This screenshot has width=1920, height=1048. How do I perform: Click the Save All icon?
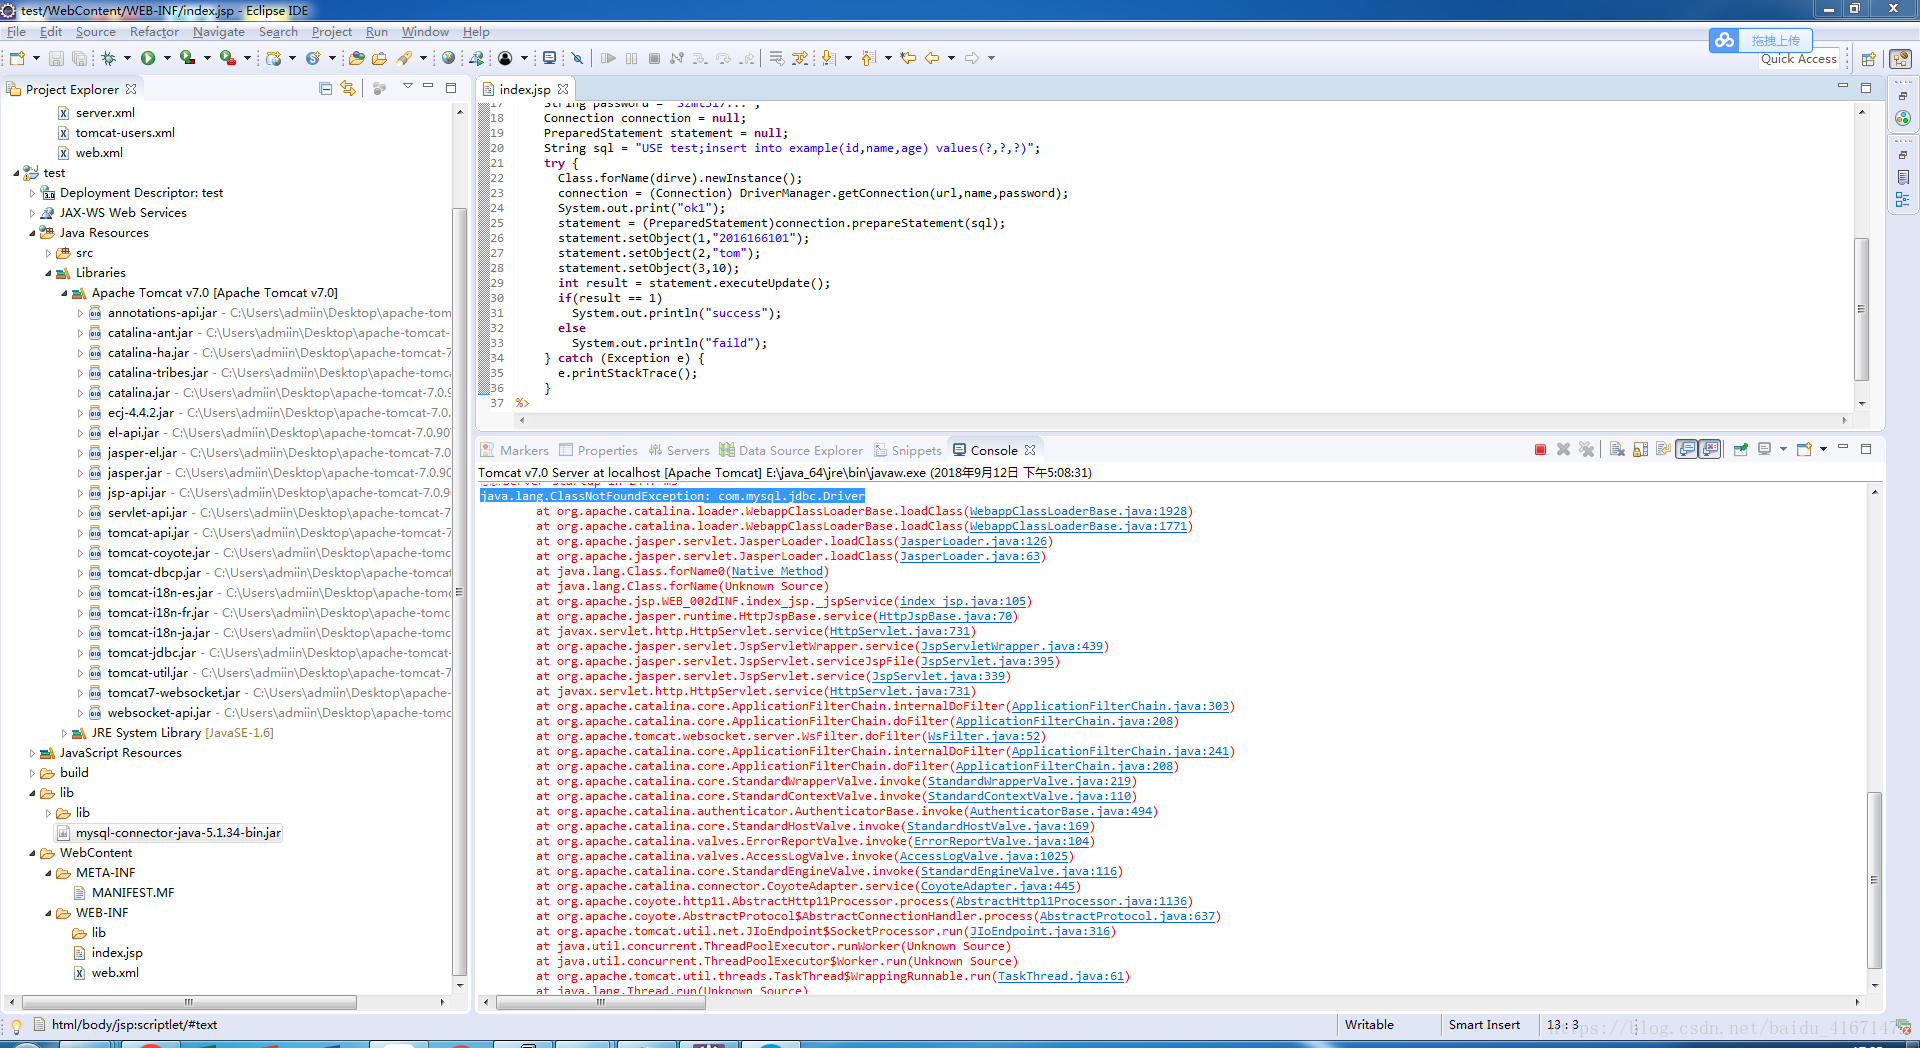[x=79, y=58]
